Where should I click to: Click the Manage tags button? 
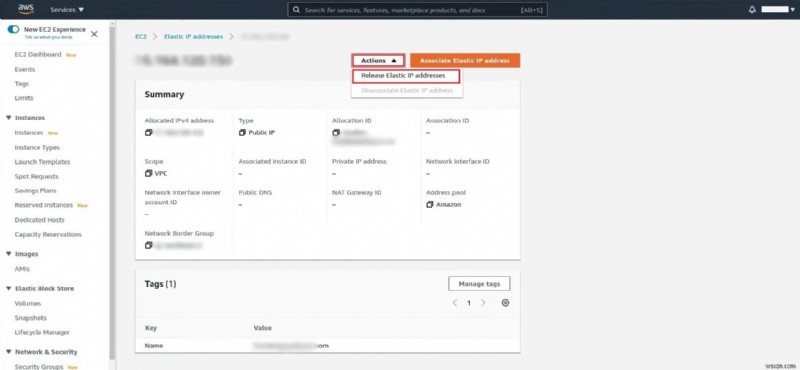coord(479,284)
